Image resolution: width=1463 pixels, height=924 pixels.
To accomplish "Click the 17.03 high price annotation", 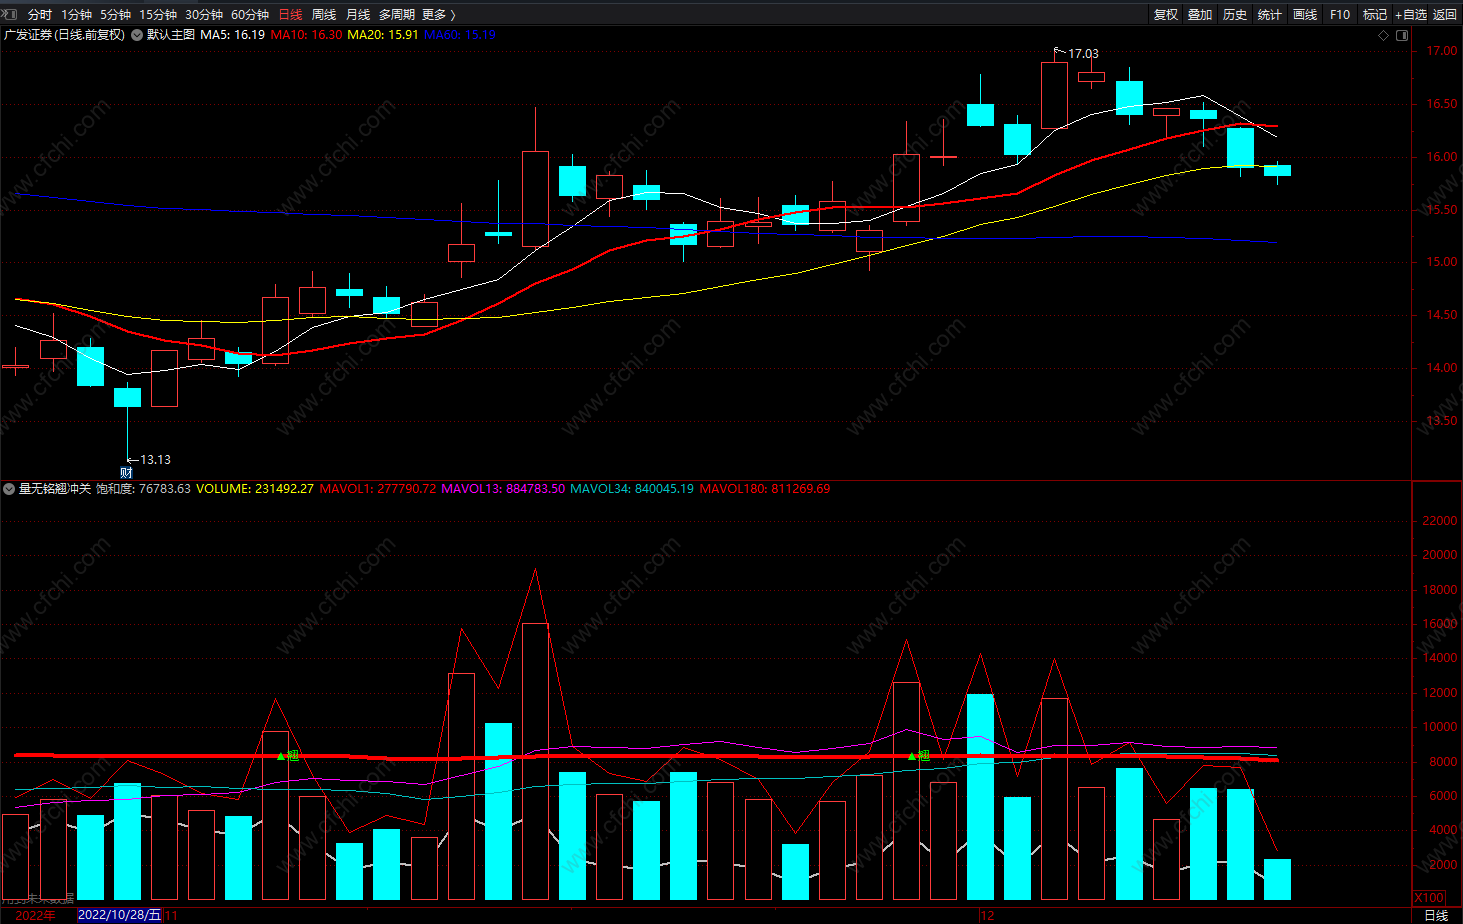I will point(1083,54).
